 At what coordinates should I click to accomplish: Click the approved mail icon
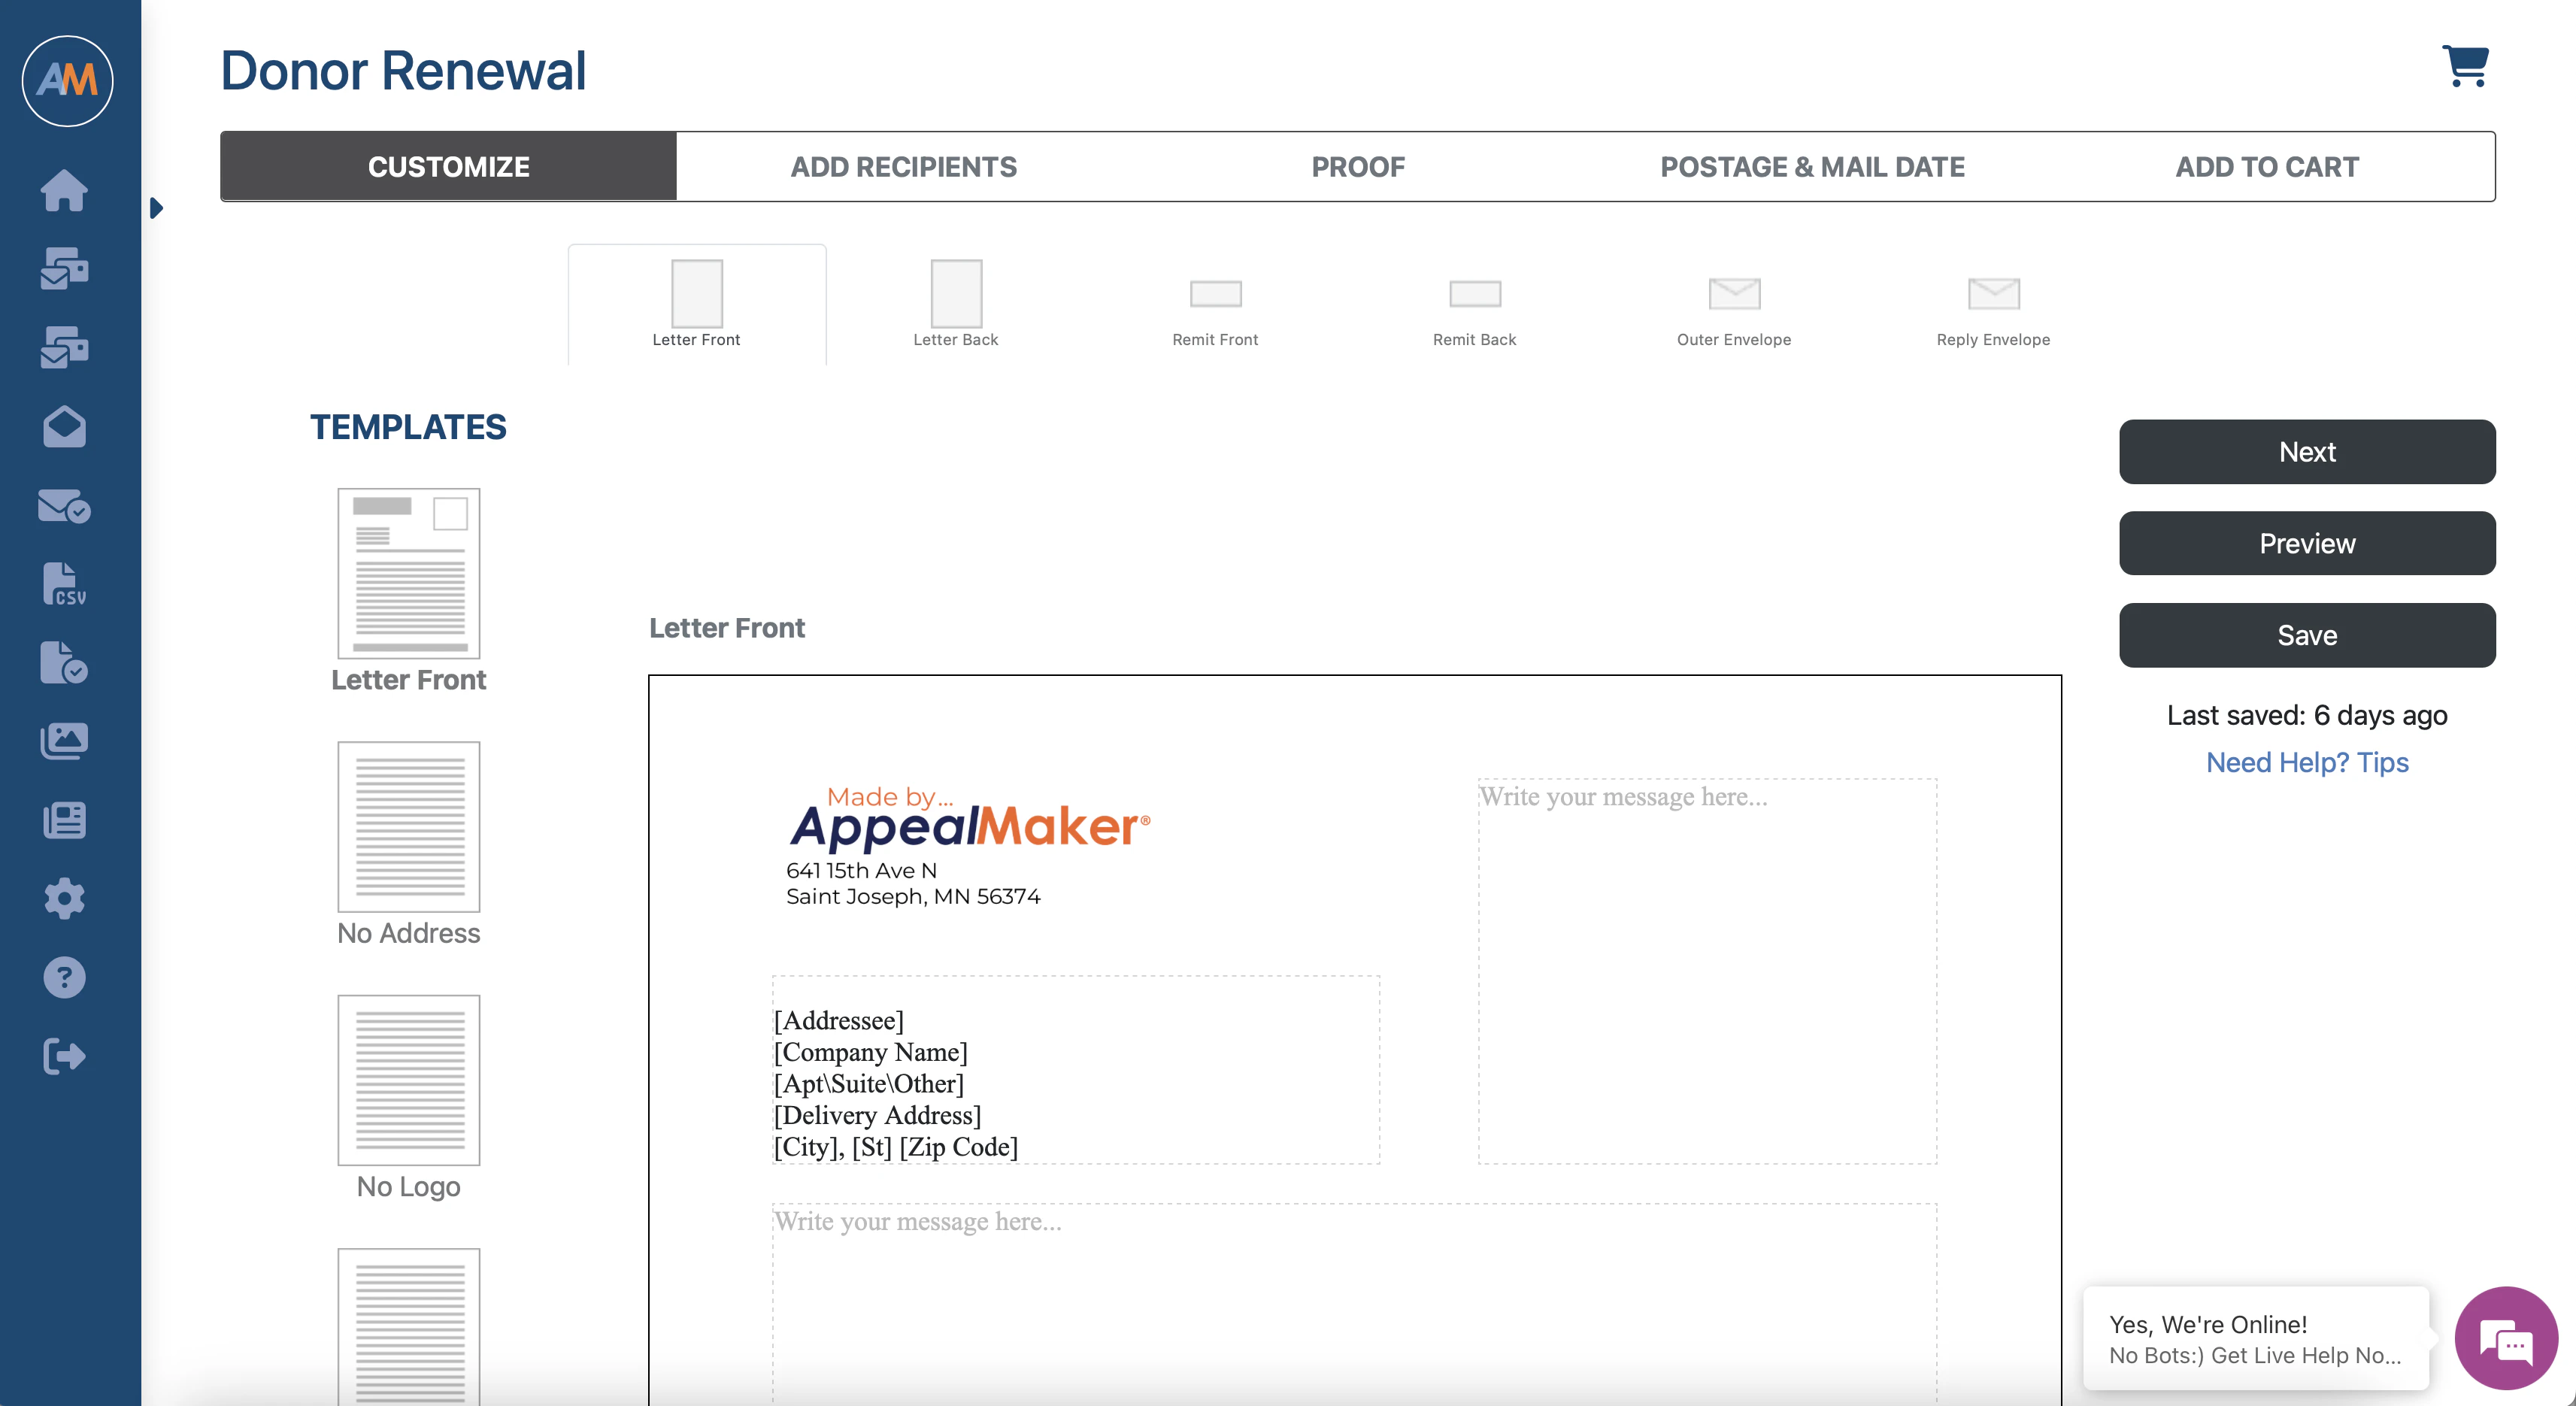coord(65,507)
